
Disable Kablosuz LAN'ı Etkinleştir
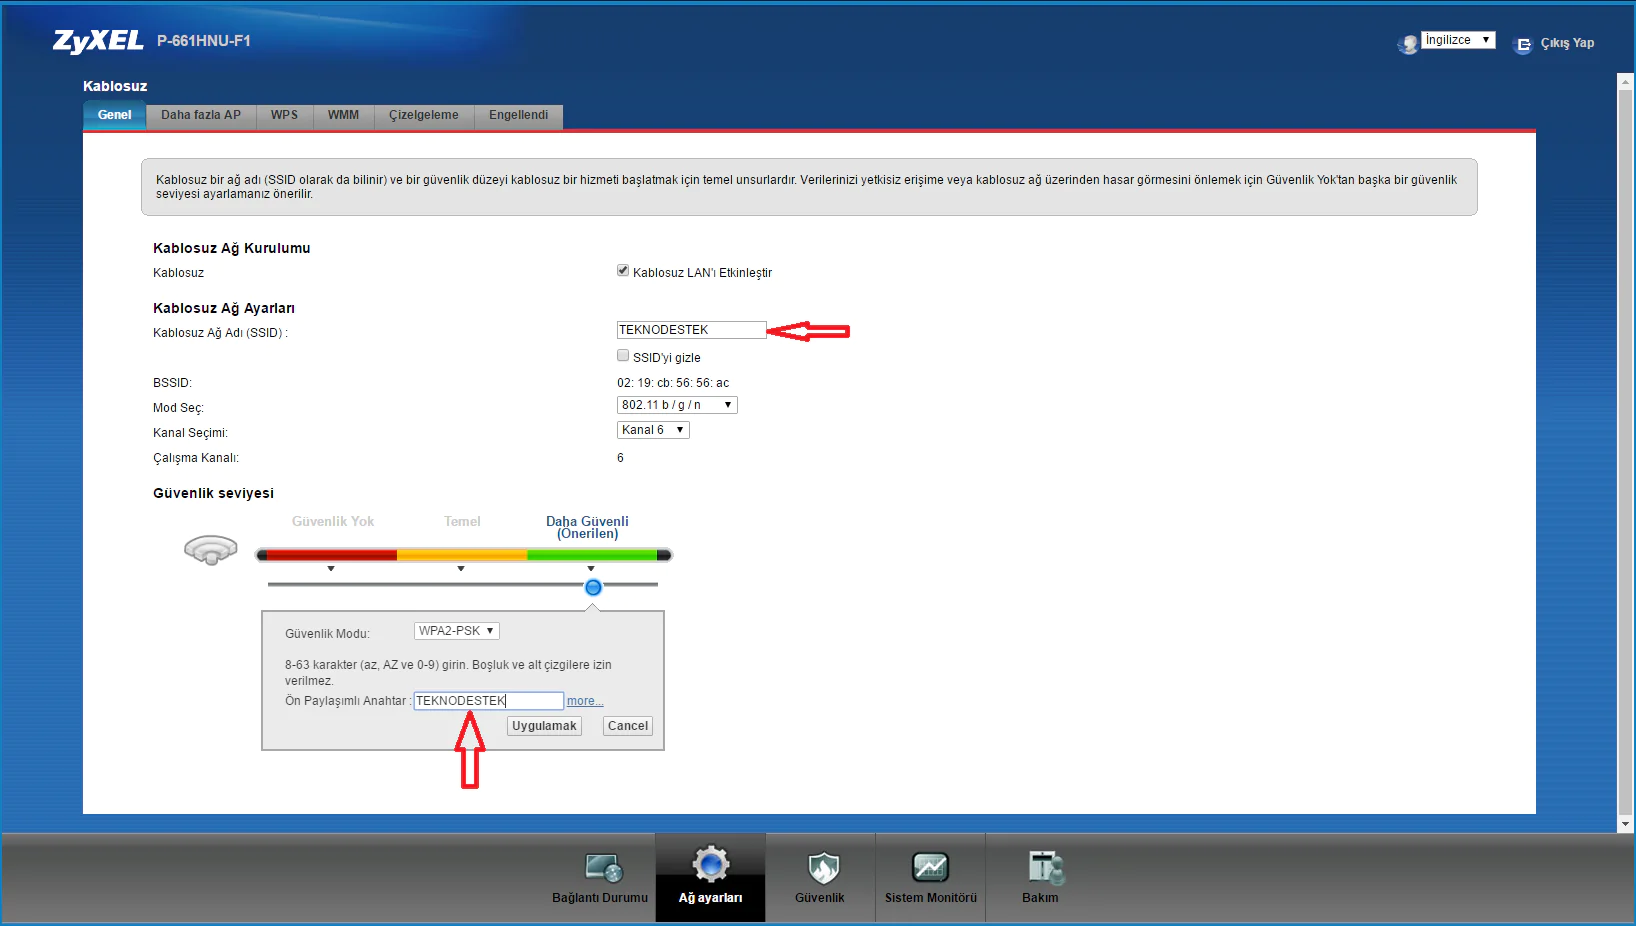(622, 269)
